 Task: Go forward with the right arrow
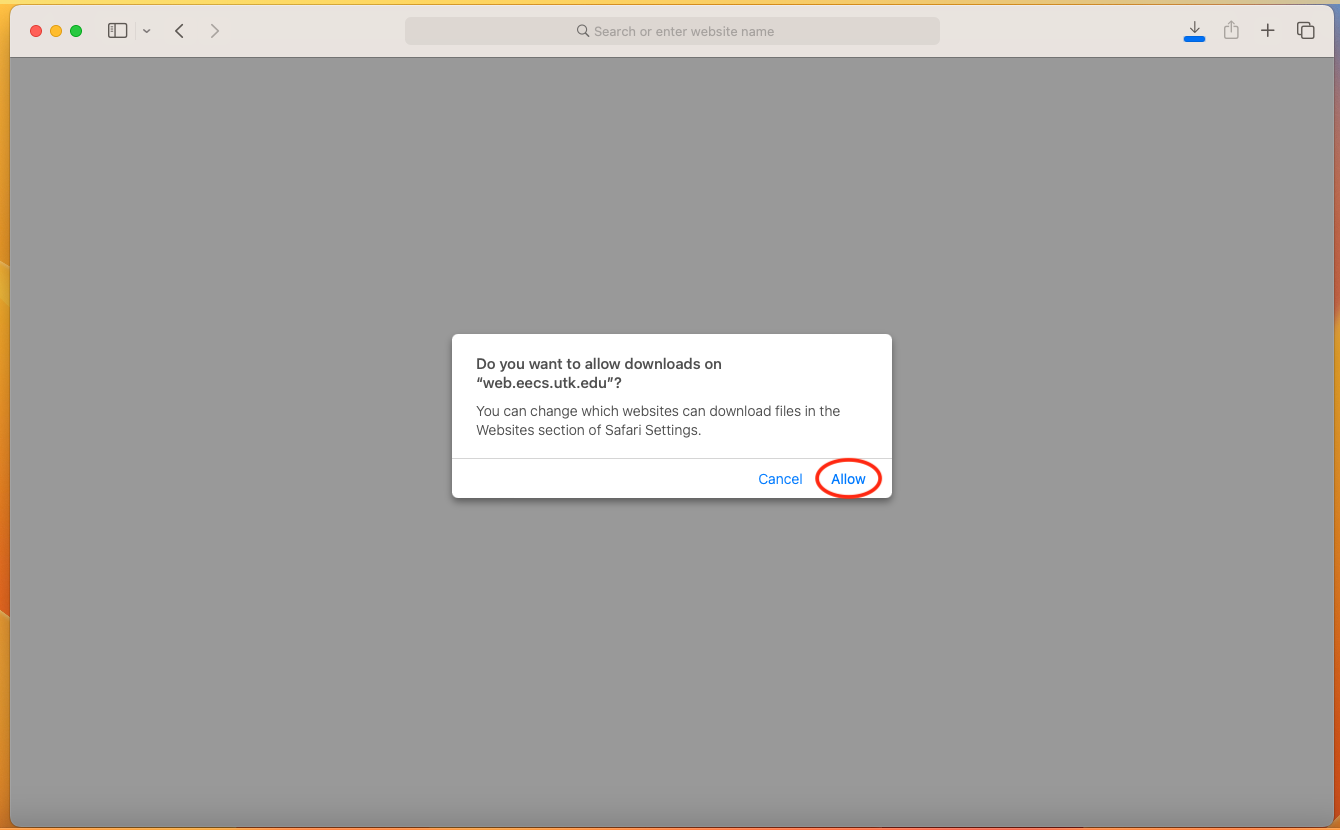tap(214, 31)
